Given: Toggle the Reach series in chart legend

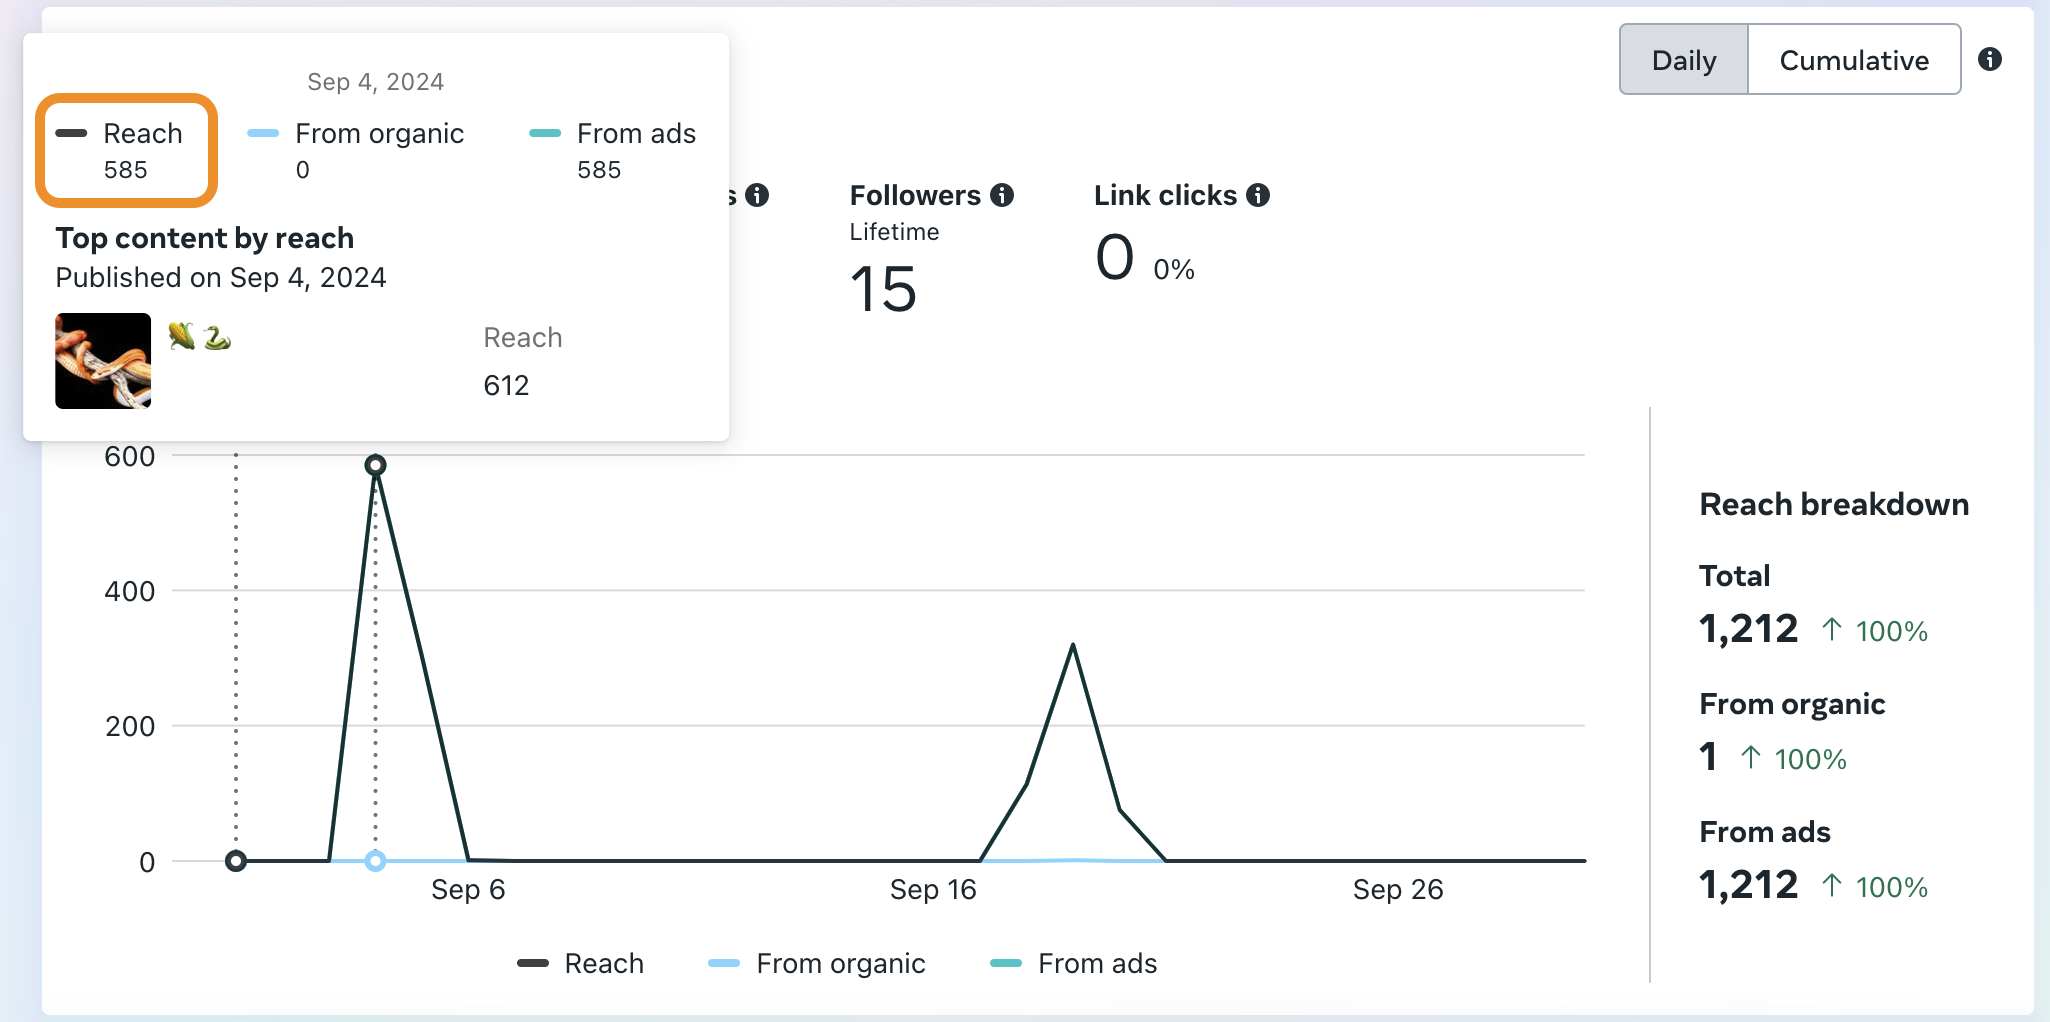Looking at the screenshot, I should coord(580,963).
